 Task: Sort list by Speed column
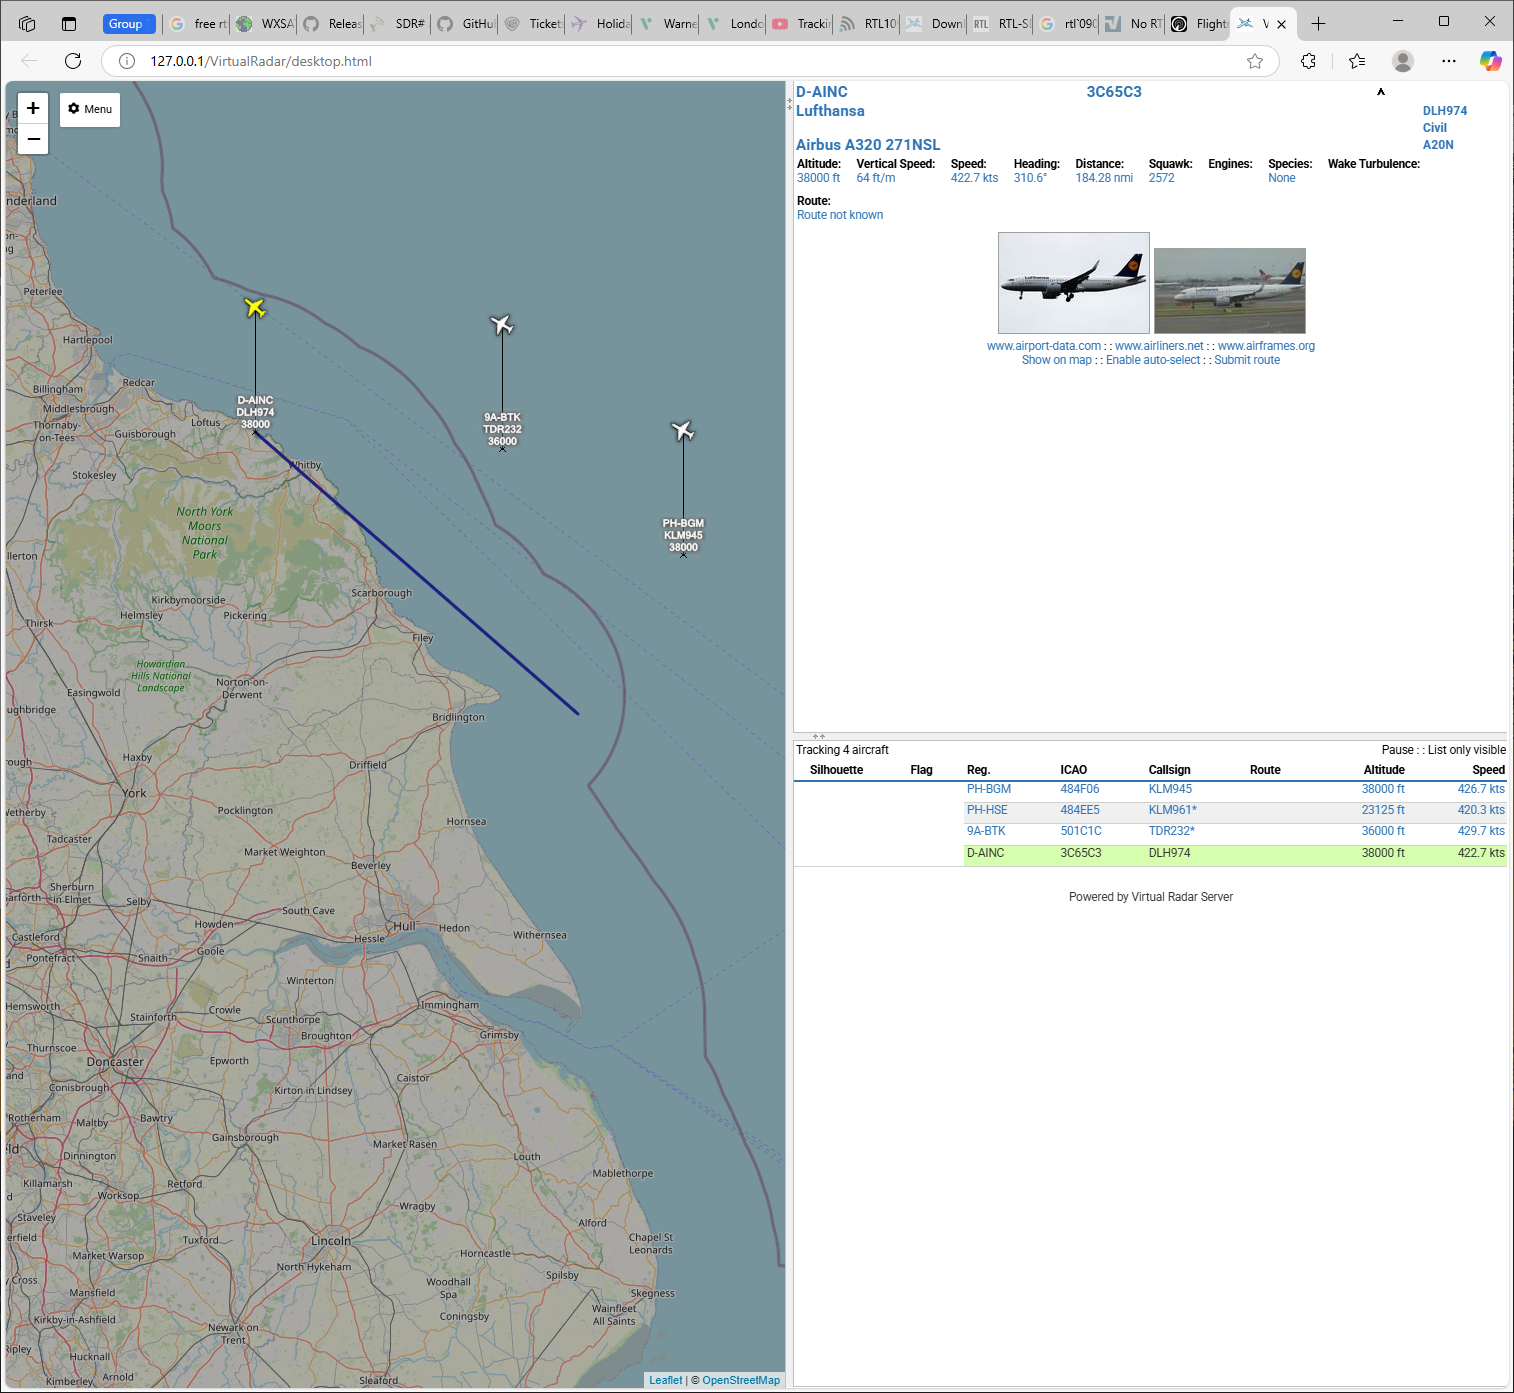[x=1488, y=770]
